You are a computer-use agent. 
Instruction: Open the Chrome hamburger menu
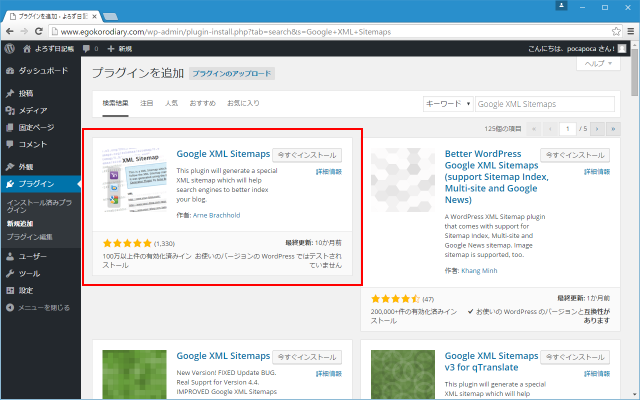(631, 31)
